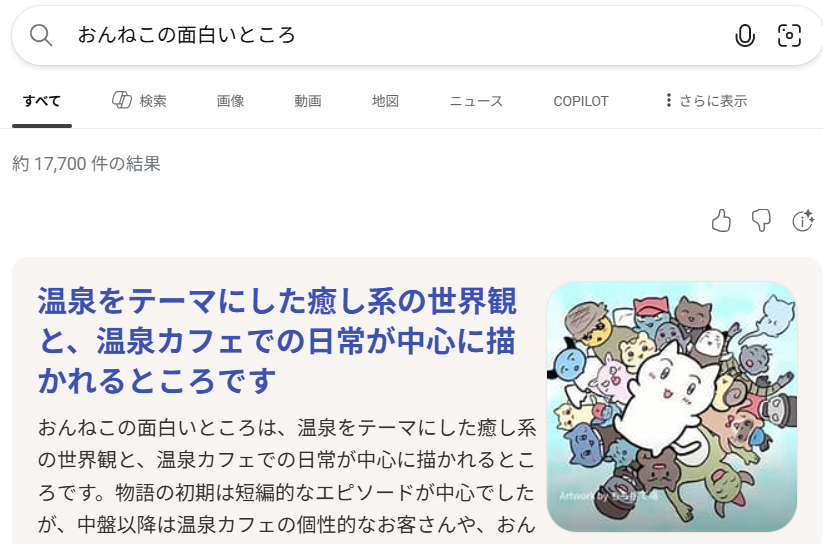
Task: Click the Copilot icon beside 検索
Action: point(122,100)
